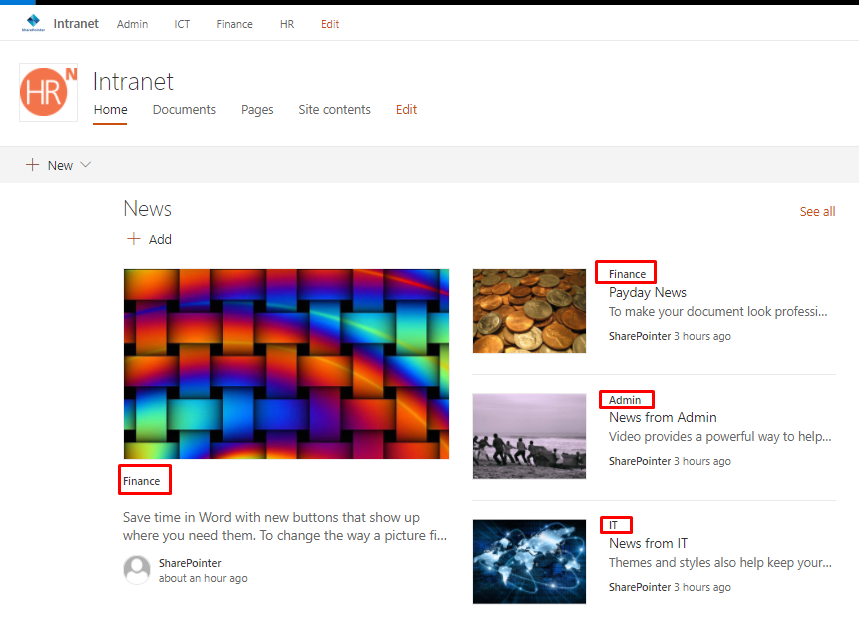This screenshot has width=859, height=620.
Task: Click Add under News
Action: click(x=149, y=239)
